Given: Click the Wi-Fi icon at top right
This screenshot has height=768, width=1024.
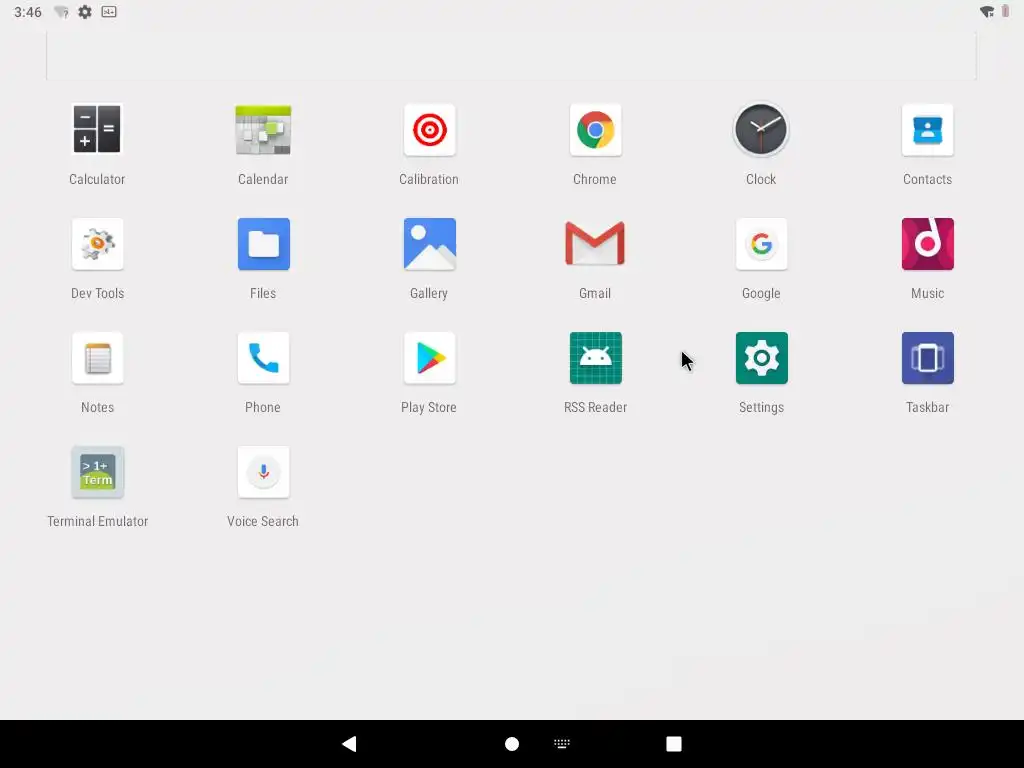Looking at the screenshot, I should [x=987, y=12].
